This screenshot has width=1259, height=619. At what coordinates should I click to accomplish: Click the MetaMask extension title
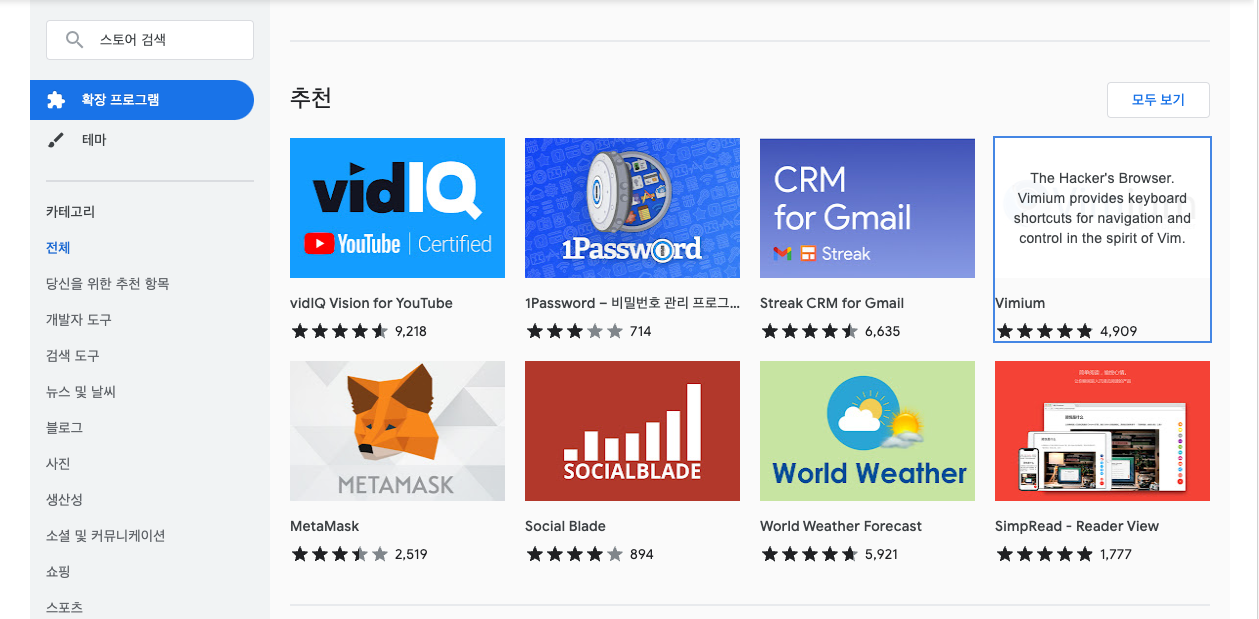pos(324,526)
